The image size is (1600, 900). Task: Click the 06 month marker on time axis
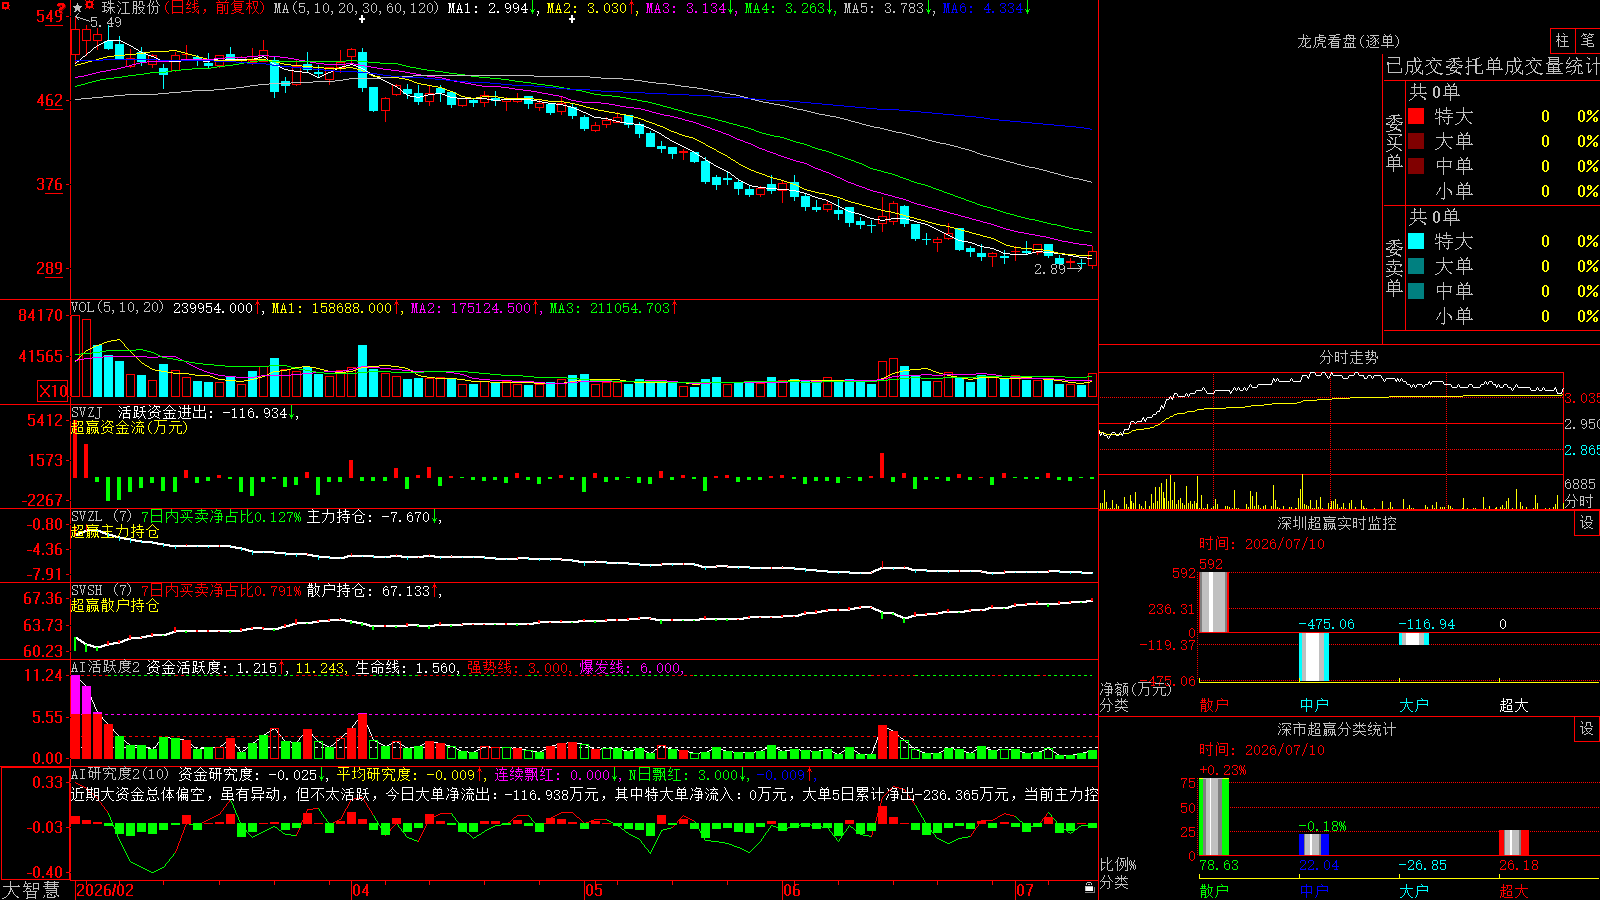pyautogui.click(x=792, y=890)
